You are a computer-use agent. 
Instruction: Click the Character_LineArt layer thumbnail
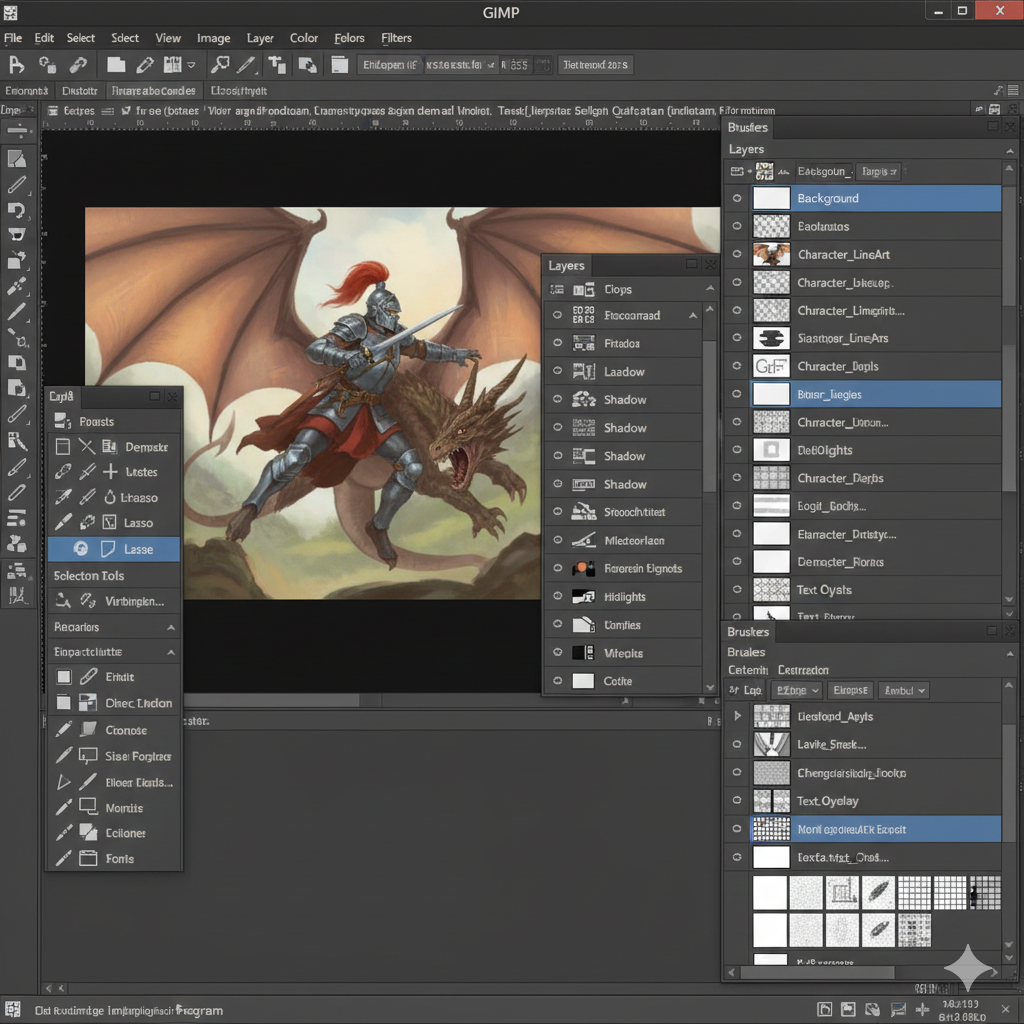pyautogui.click(x=771, y=255)
